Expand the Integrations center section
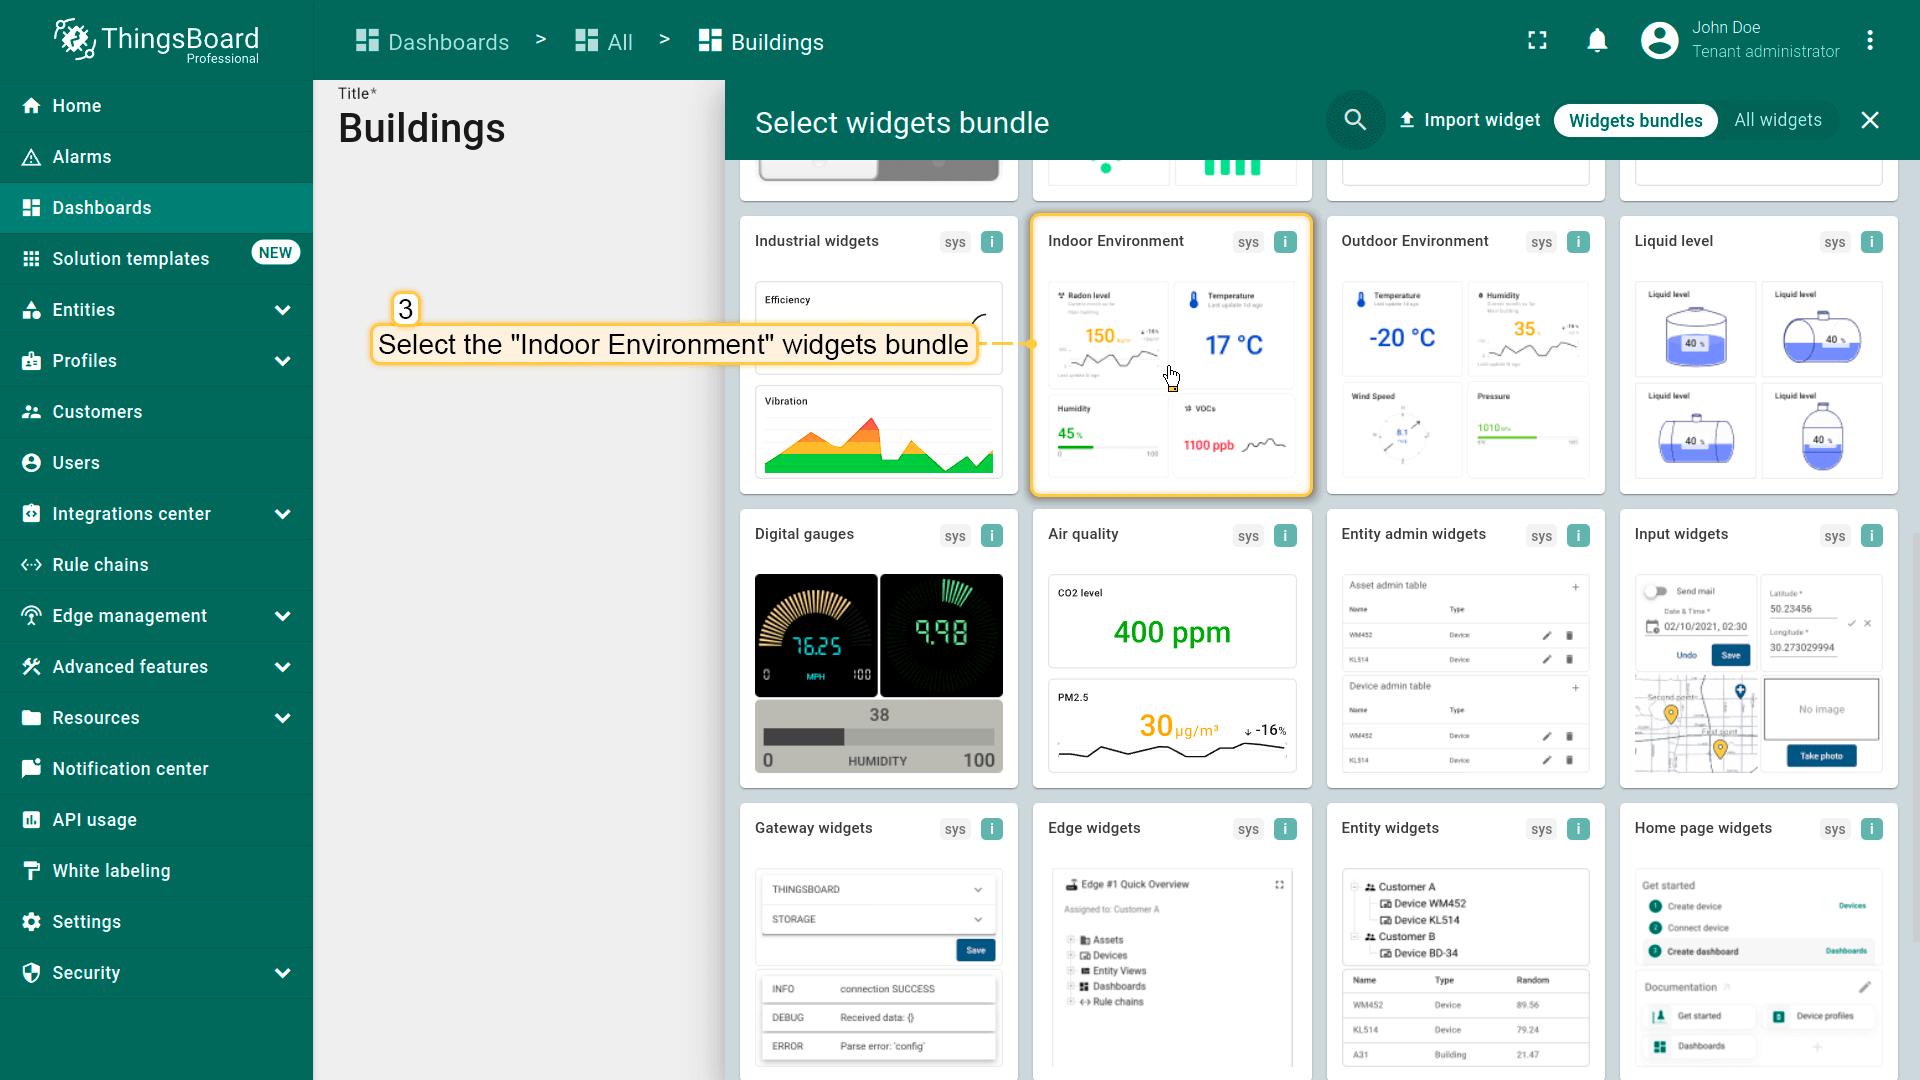The image size is (1920, 1080). coord(283,514)
